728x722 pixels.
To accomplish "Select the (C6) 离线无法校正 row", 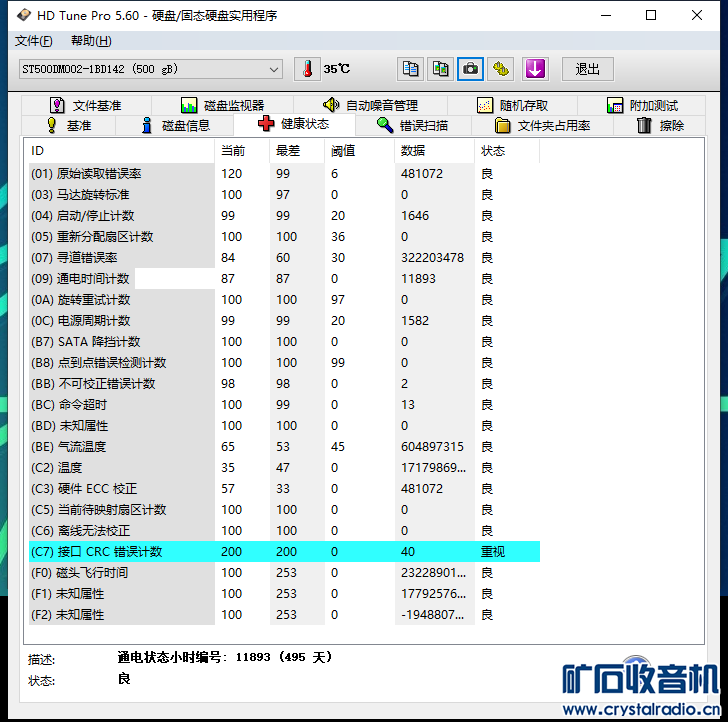I will (284, 531).
